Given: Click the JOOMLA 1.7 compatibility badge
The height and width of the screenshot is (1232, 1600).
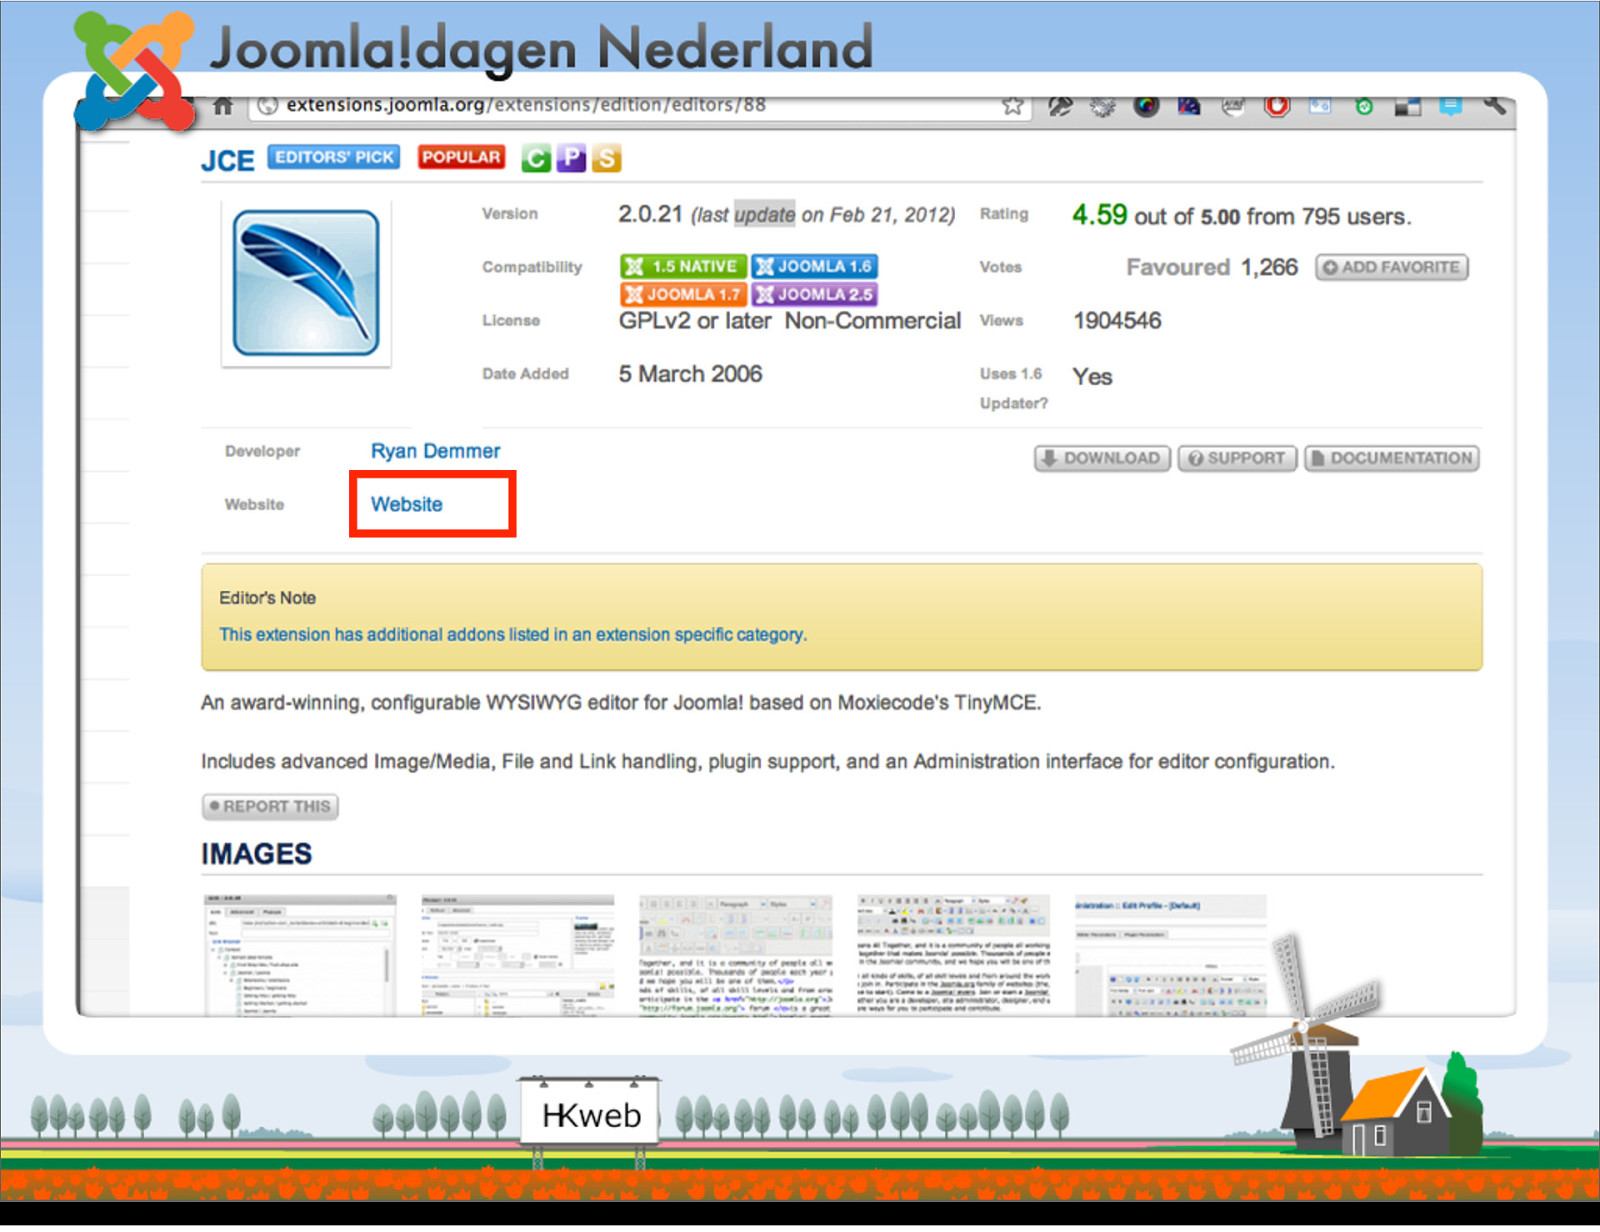Looking at the screenshot, I should (x=683, y=294).
